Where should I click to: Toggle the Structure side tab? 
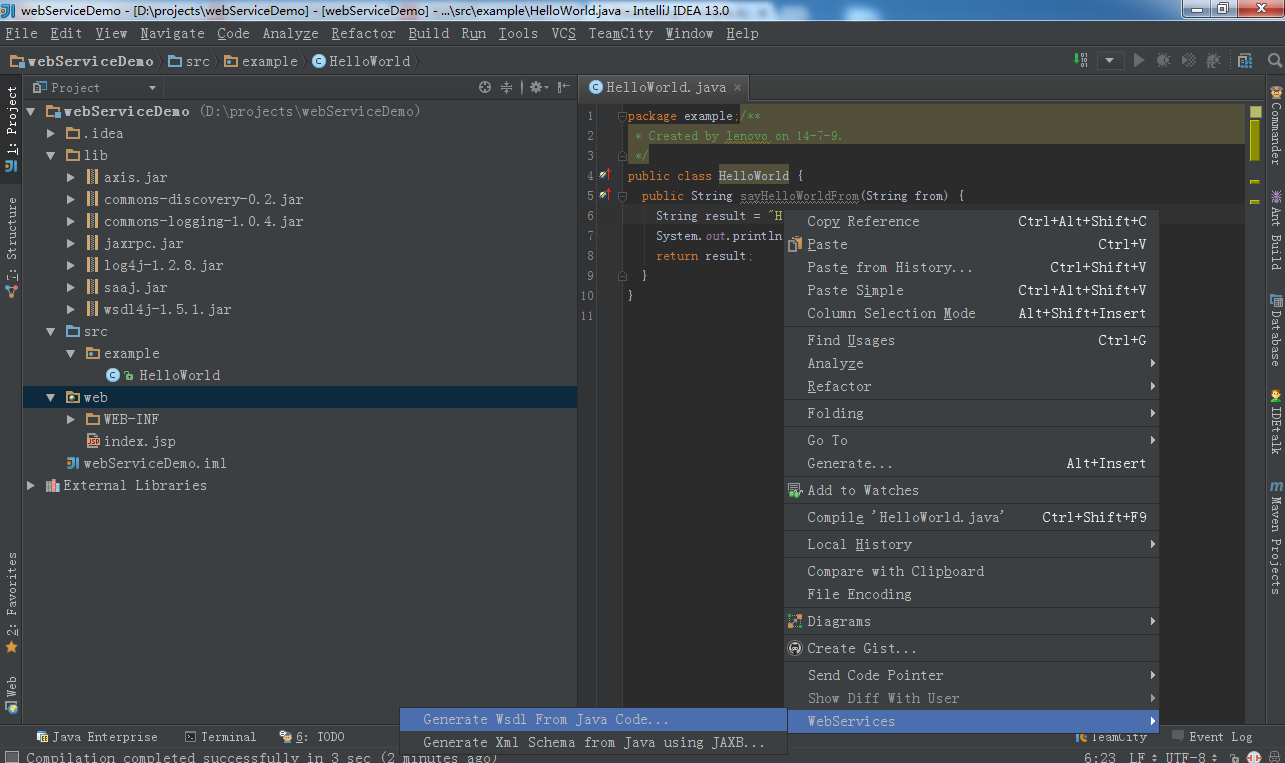pos(11,247)
